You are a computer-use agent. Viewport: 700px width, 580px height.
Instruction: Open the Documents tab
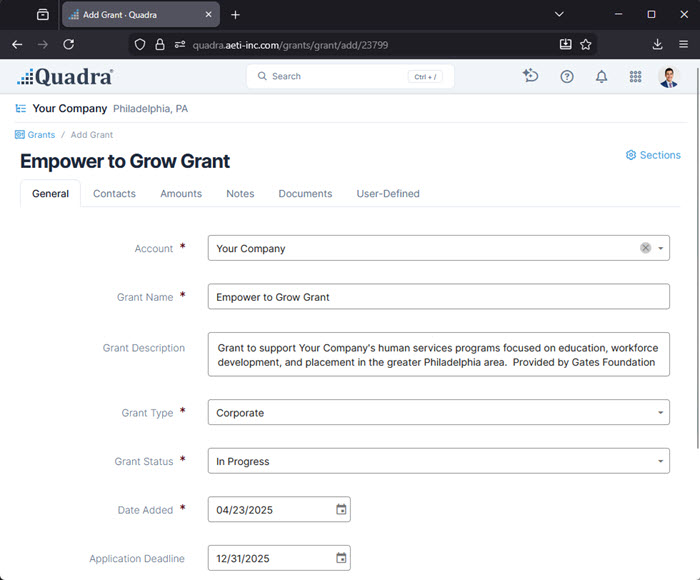pos(305,194)
